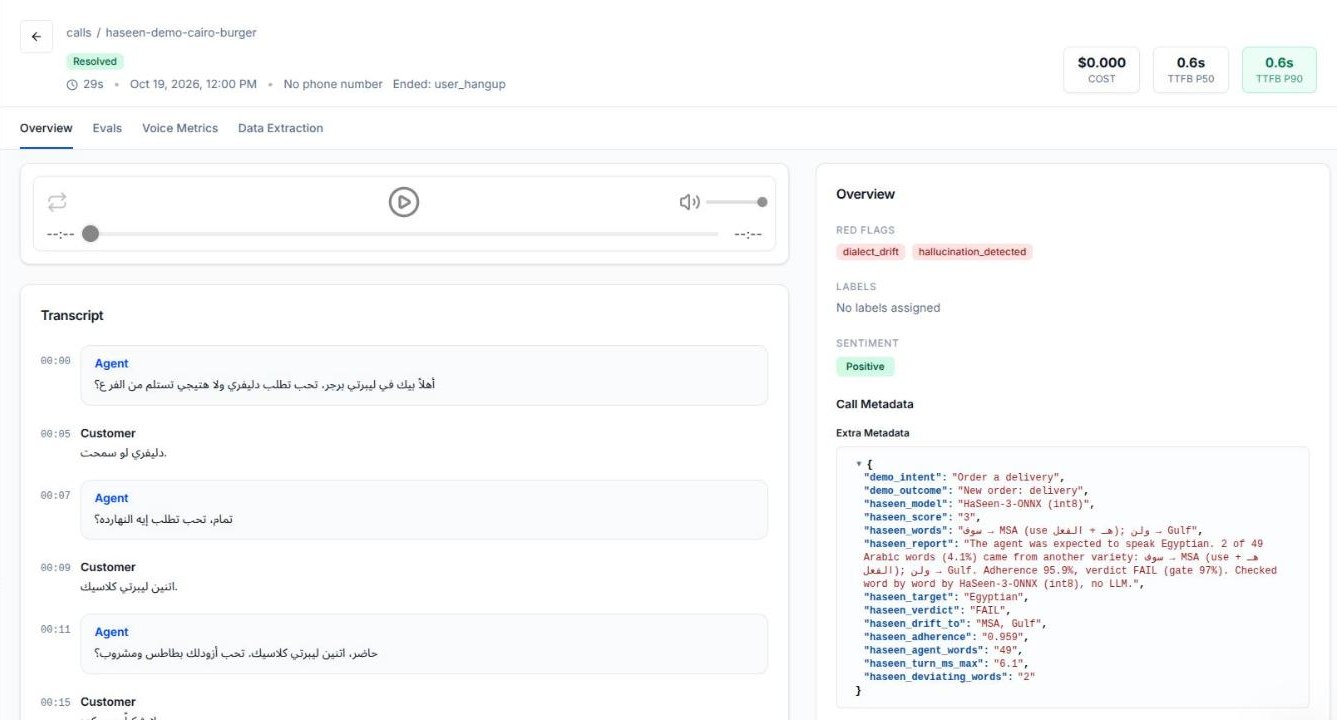Go to the calls breadcrumb link
Image resolution: width=1337 pixels, height=720 pixels.
78,33
